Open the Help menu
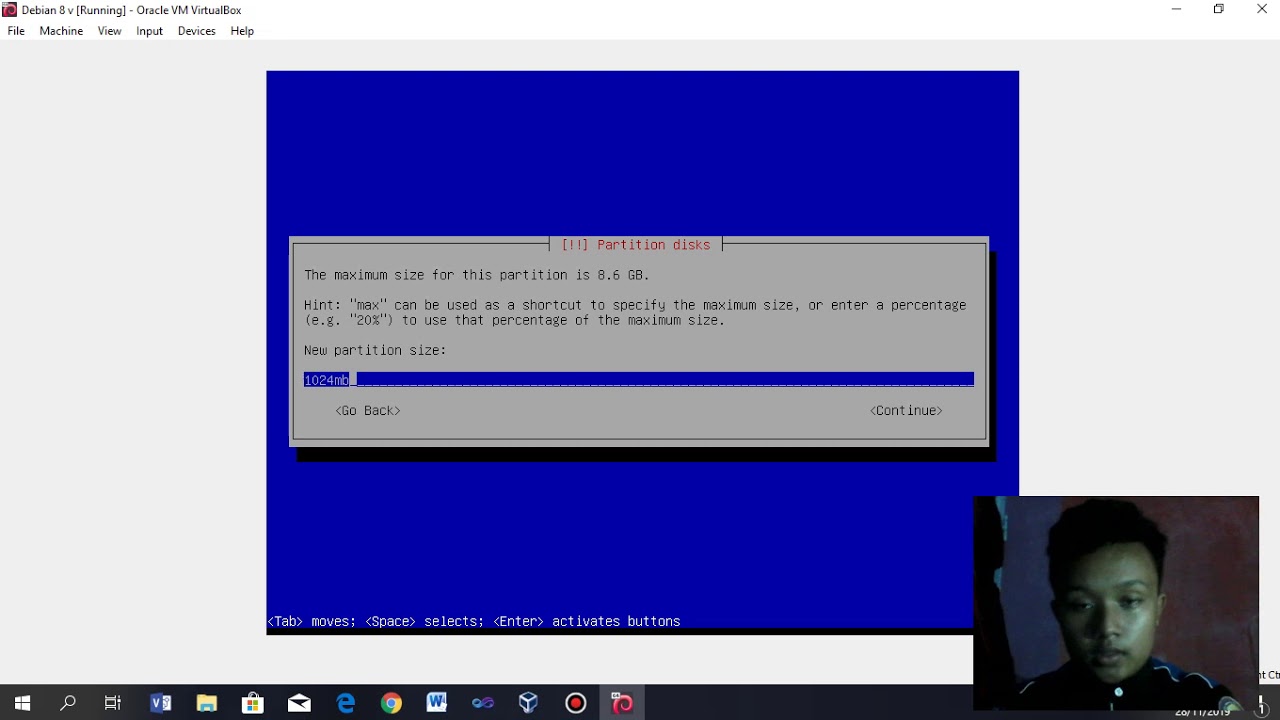The width and height of the screenshot is (1280, 720). (x=242, y=31)
